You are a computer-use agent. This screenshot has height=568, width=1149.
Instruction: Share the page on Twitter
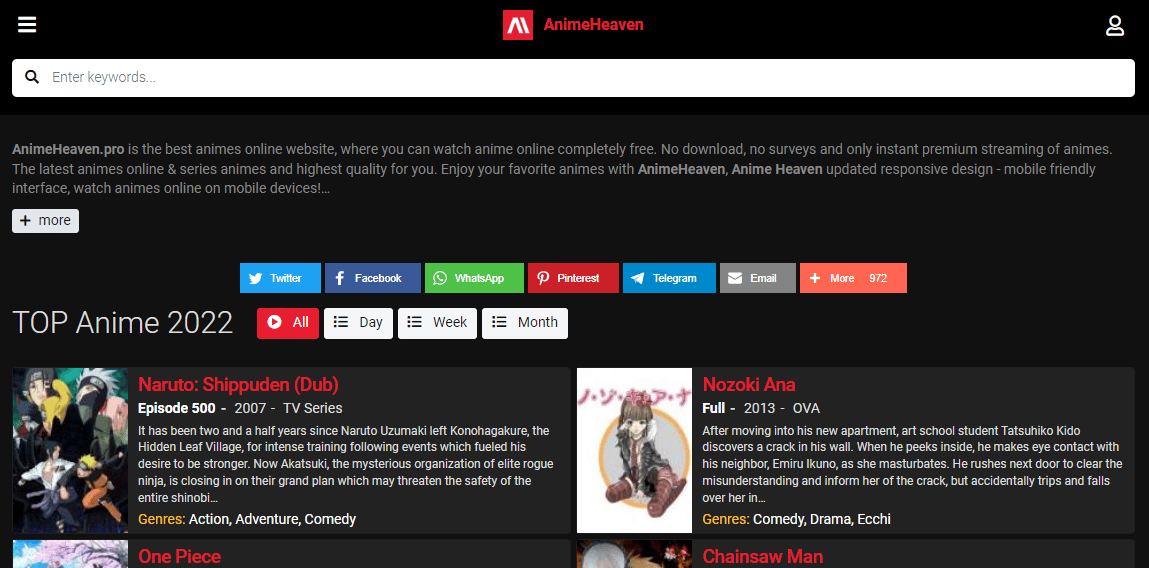click(x=280, y=279)
